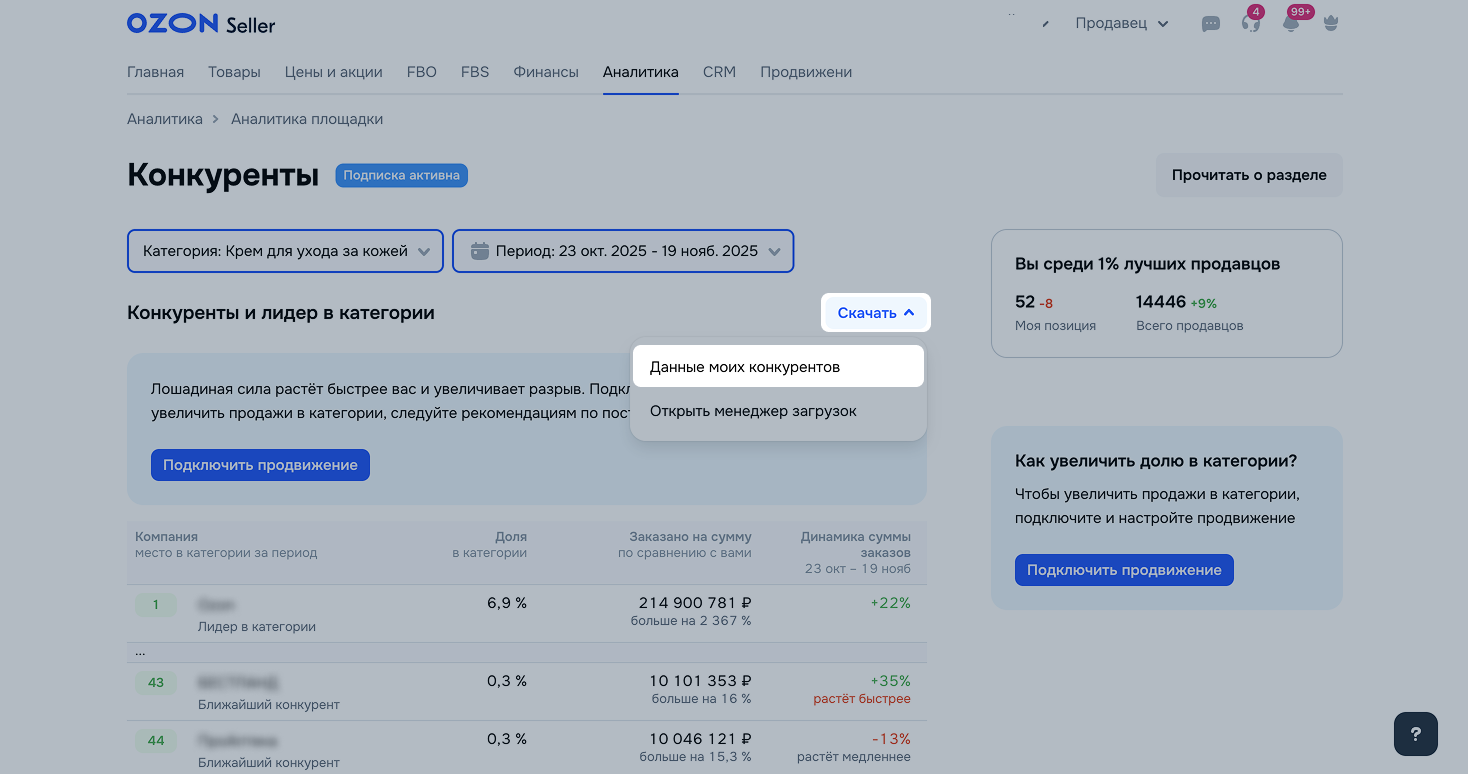The width and height of the screenshot is (1468, 774).
Task: Go to the Товары tab
Action: click(x=234, y=72)
